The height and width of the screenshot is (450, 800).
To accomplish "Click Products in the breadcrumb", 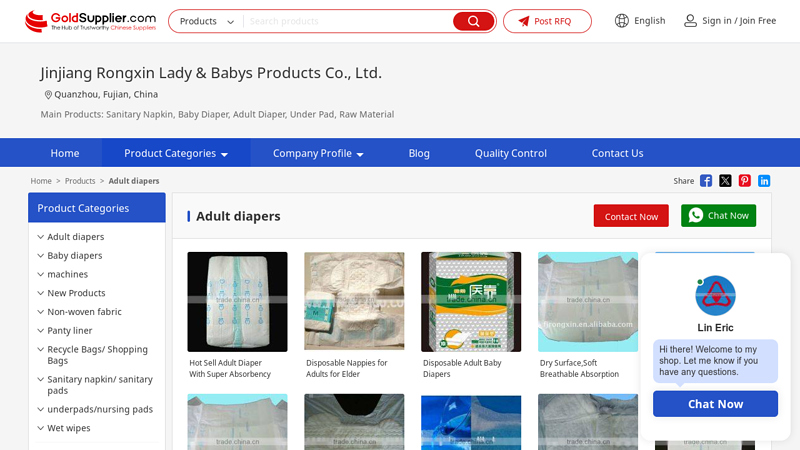I will pos(80,181).
